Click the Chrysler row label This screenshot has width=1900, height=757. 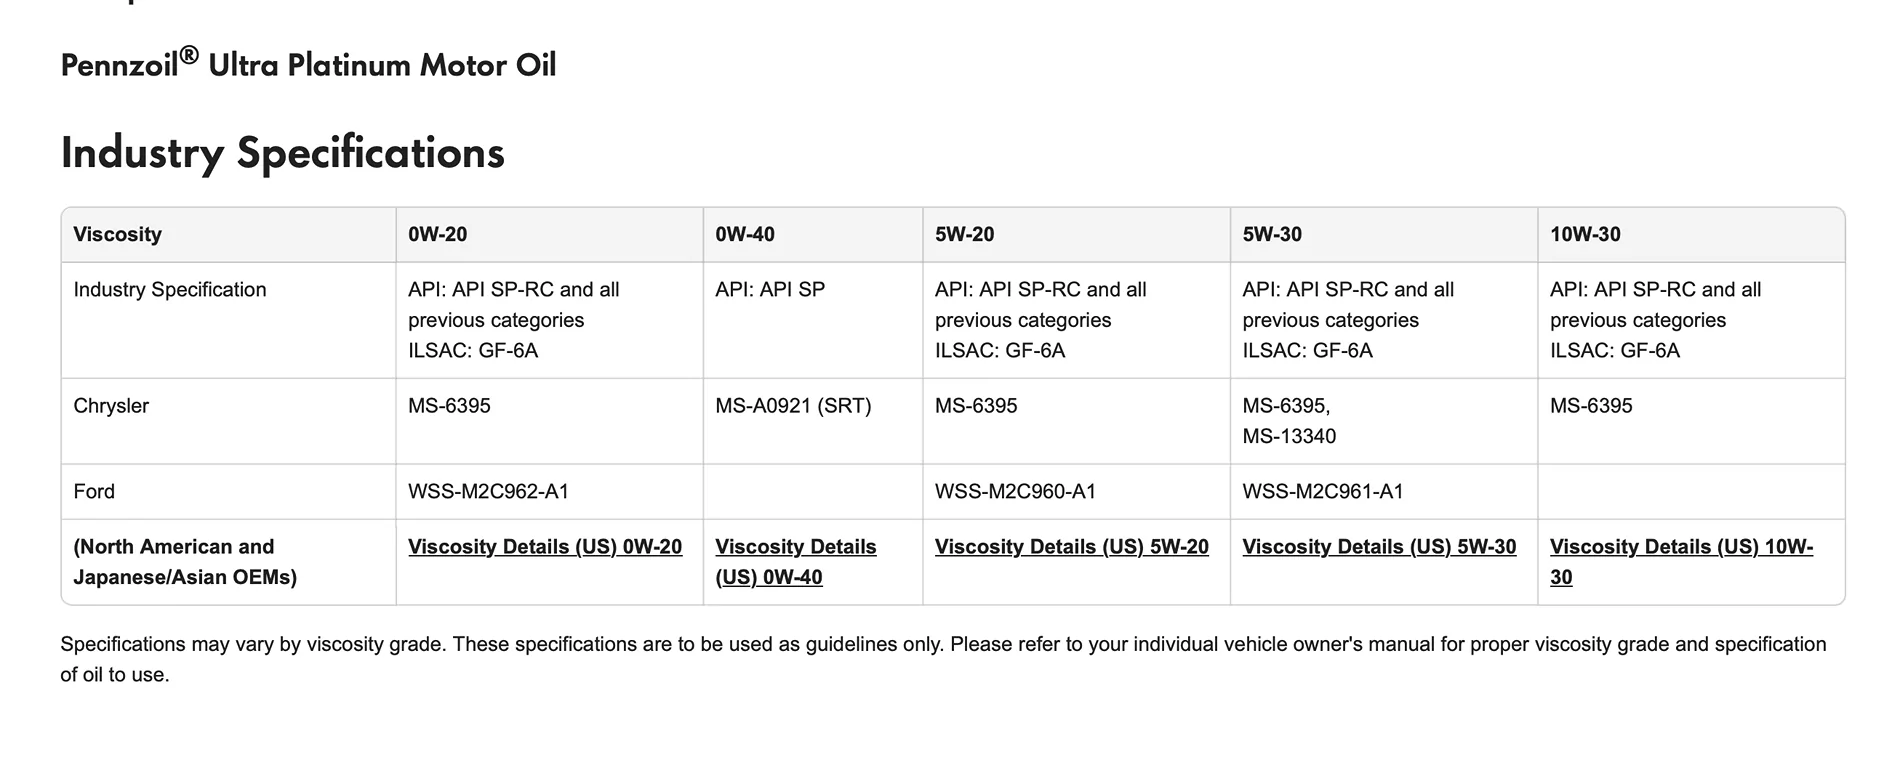[111, 406]
